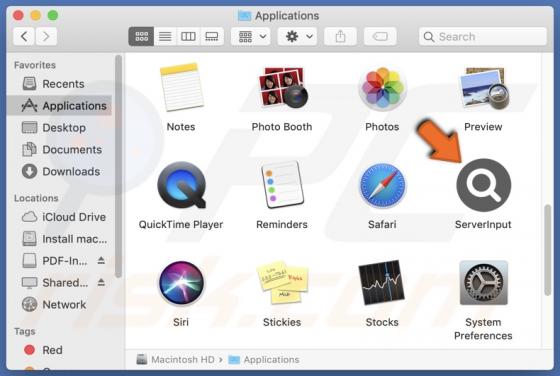Select the Safari compass icon
The height and width of the screenshot is (376, 560).
382,185
